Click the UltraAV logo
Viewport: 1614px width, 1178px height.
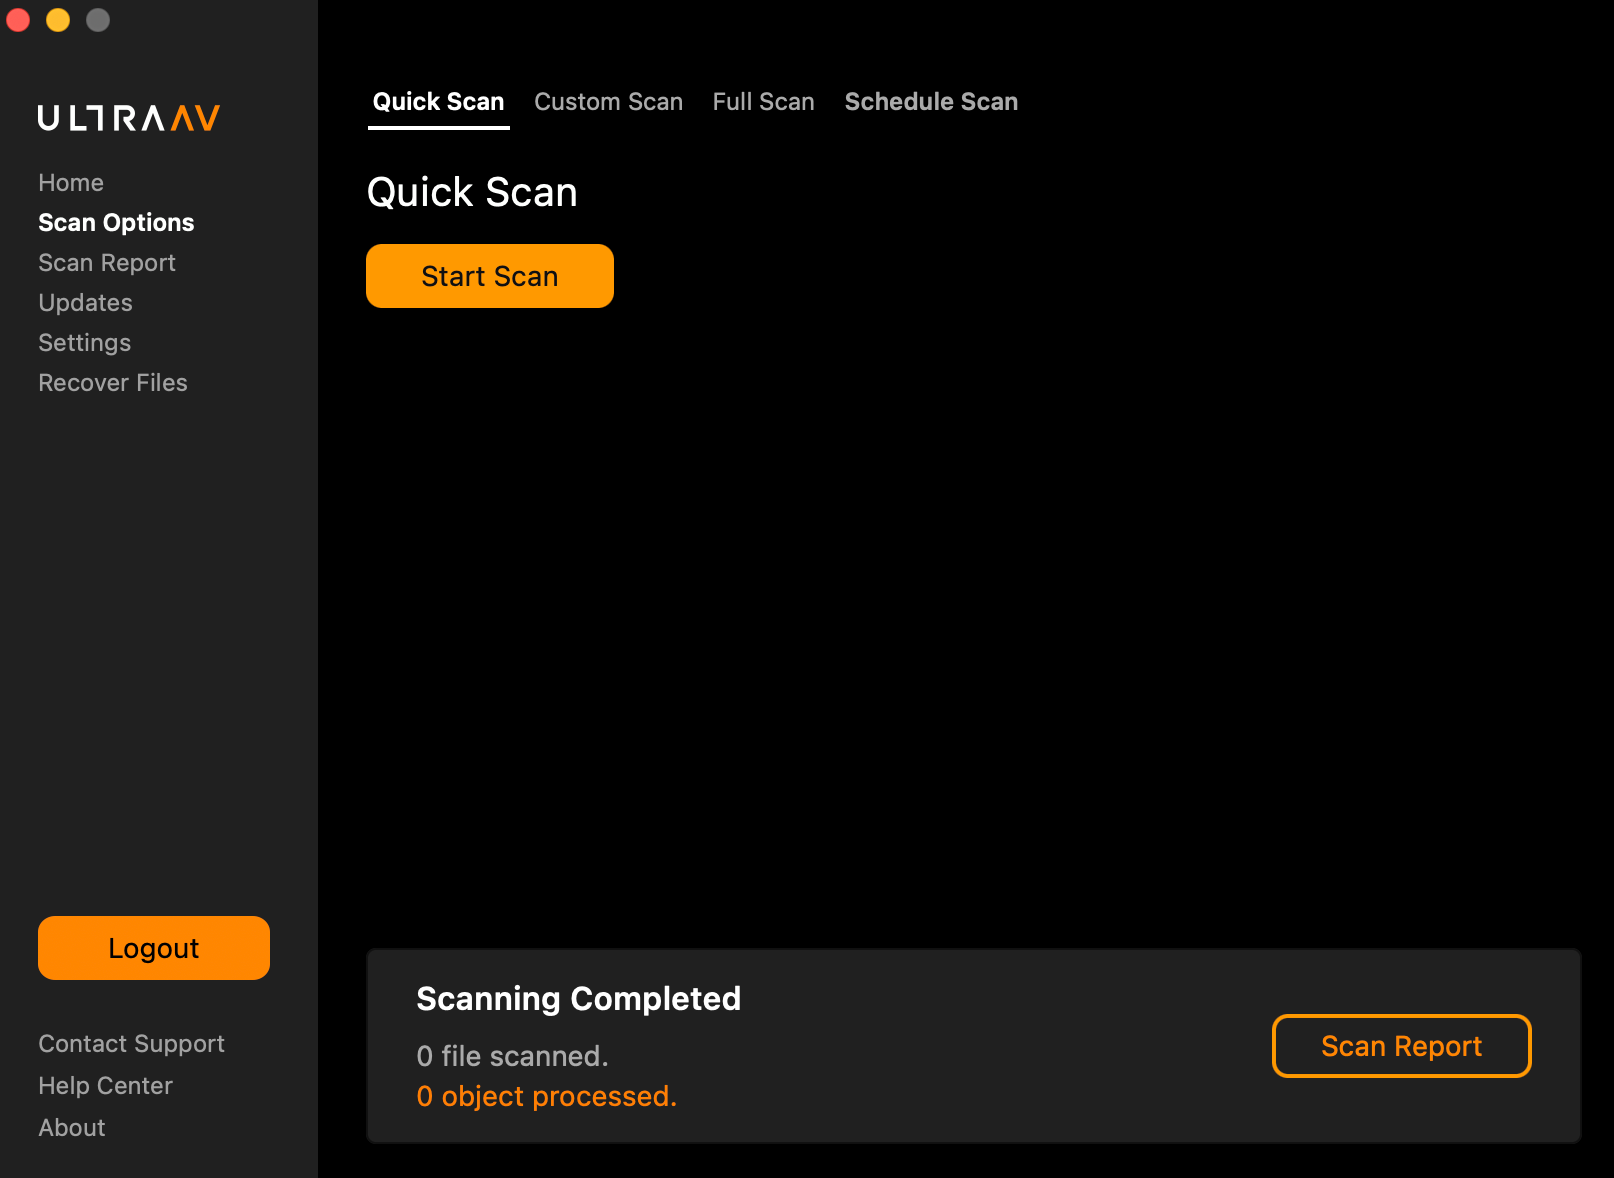click(x=128, y=118)
